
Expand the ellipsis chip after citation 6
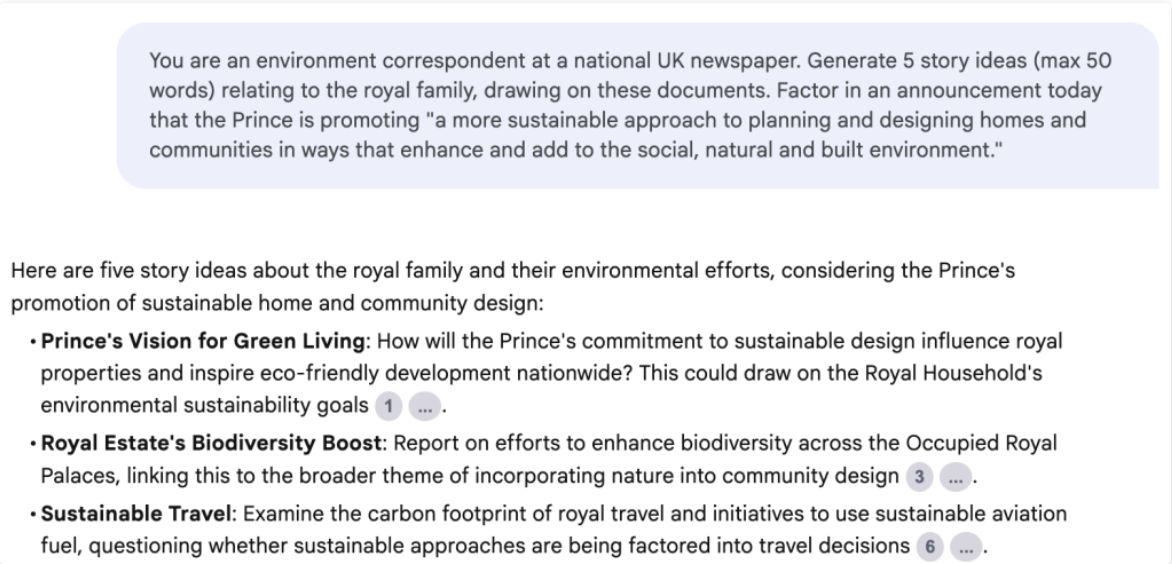point(966,546)
